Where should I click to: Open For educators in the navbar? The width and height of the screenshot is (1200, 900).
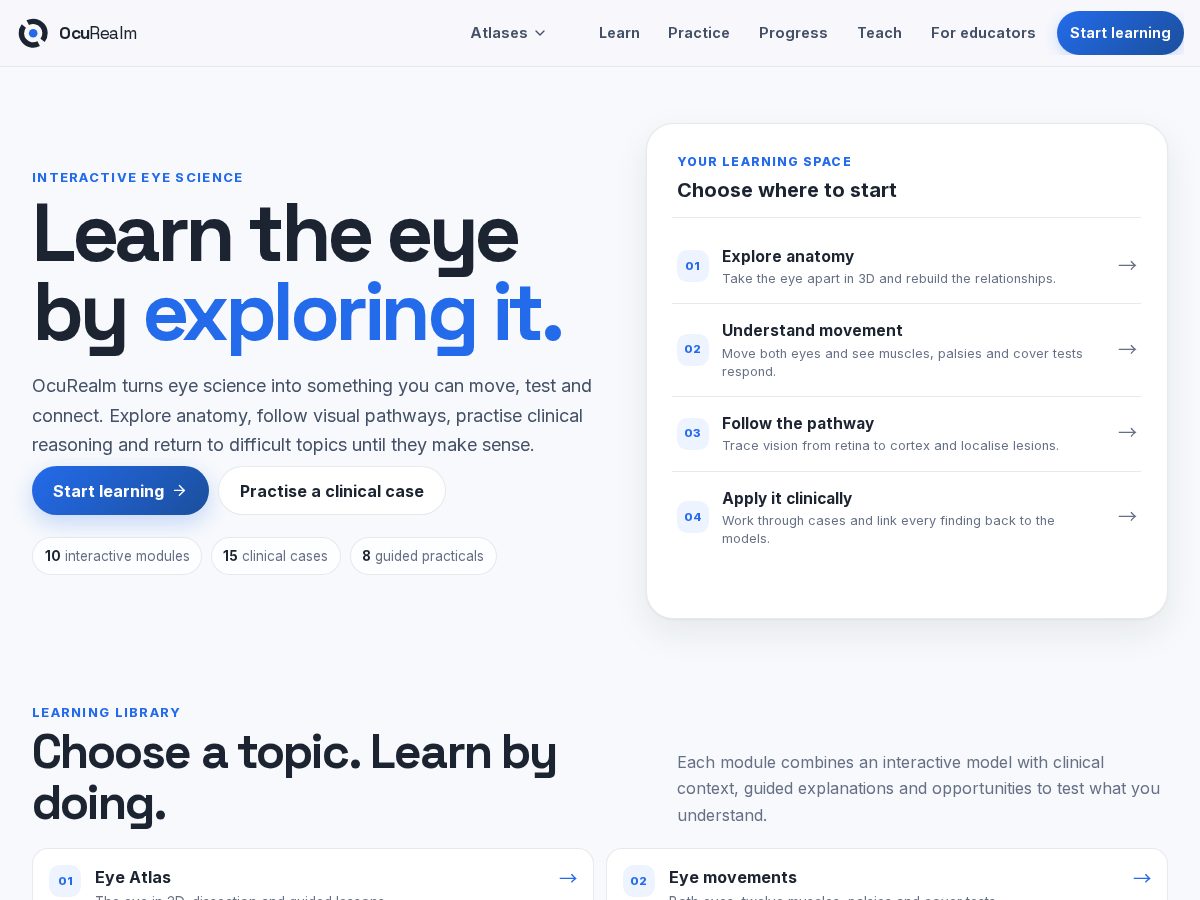(x=983, y=33)
